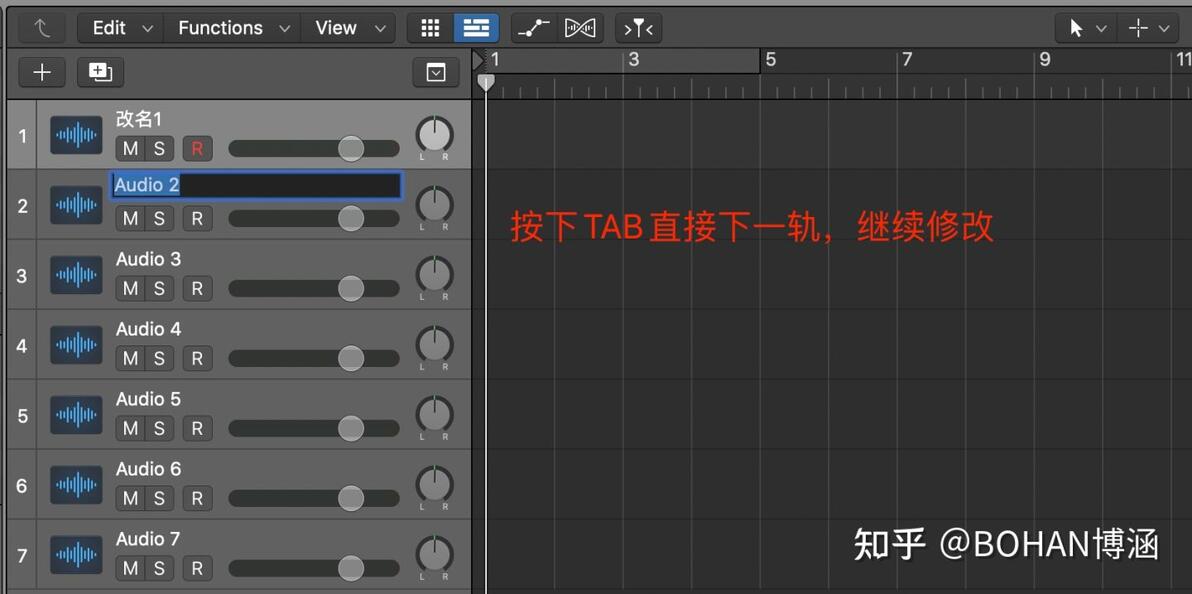Solo track 改名1

160,148
